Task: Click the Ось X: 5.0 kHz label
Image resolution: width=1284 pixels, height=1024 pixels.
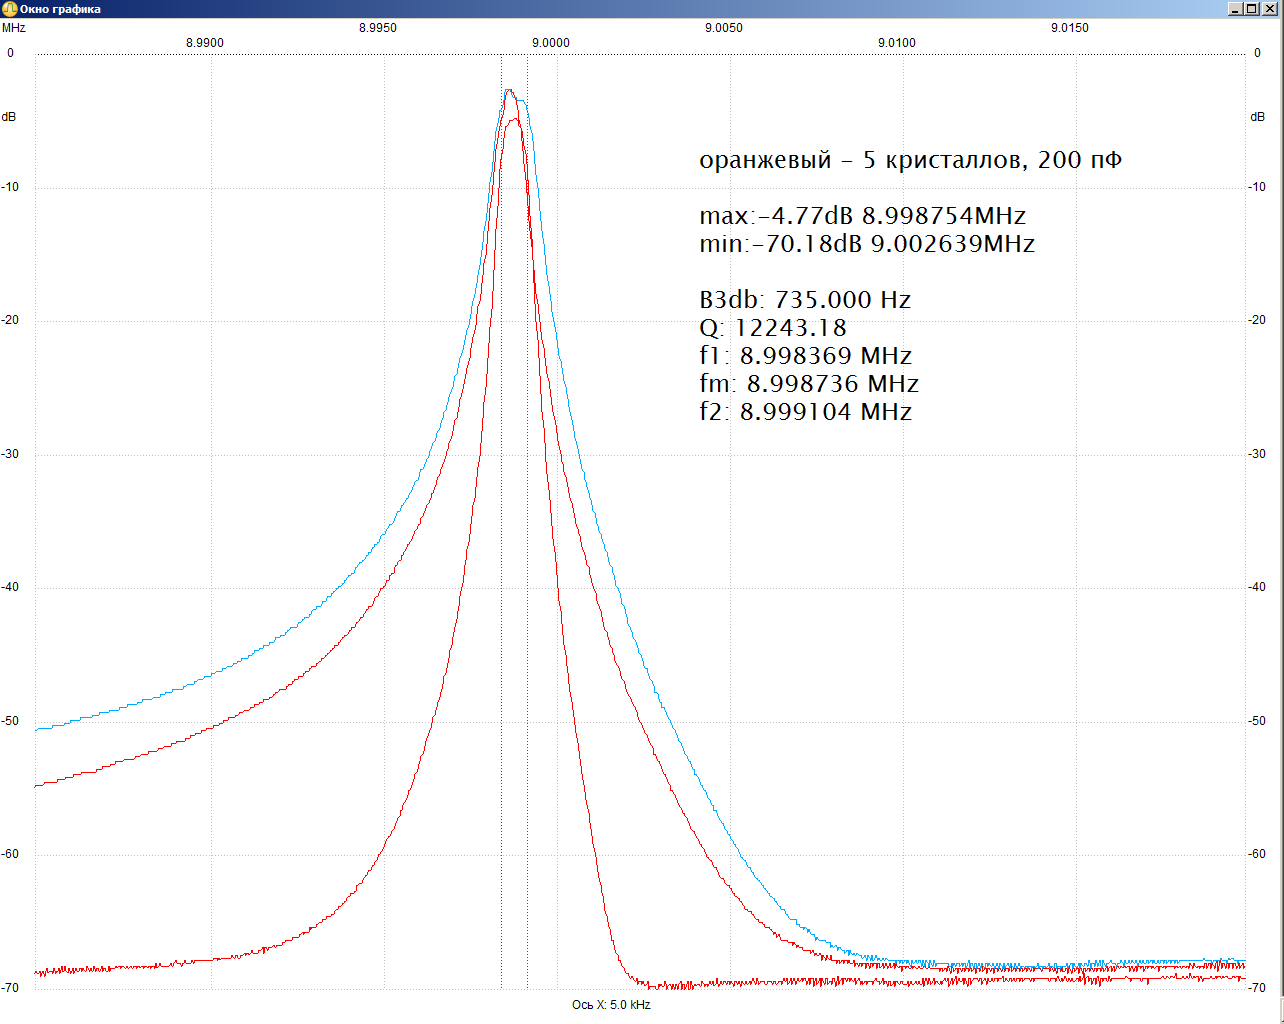Action: tap(611, 1004)
